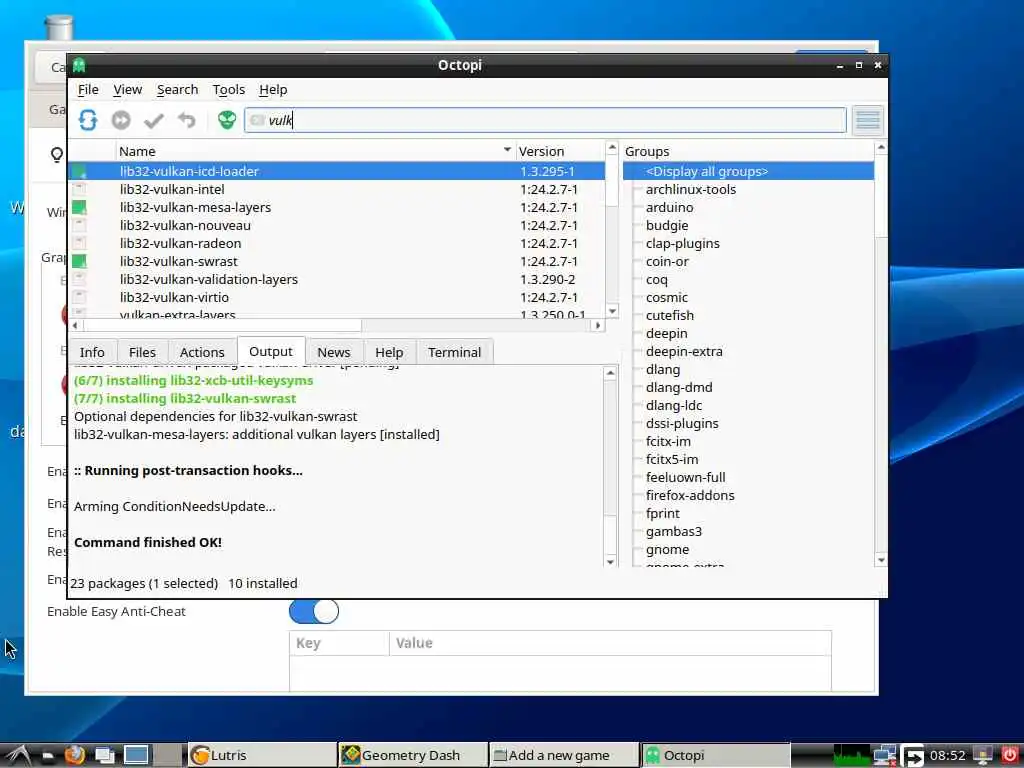The height and width of the screenshot is (768, 1024).
Task: Click the CPU usage graph in tray
Action: (x=852, y=756)
